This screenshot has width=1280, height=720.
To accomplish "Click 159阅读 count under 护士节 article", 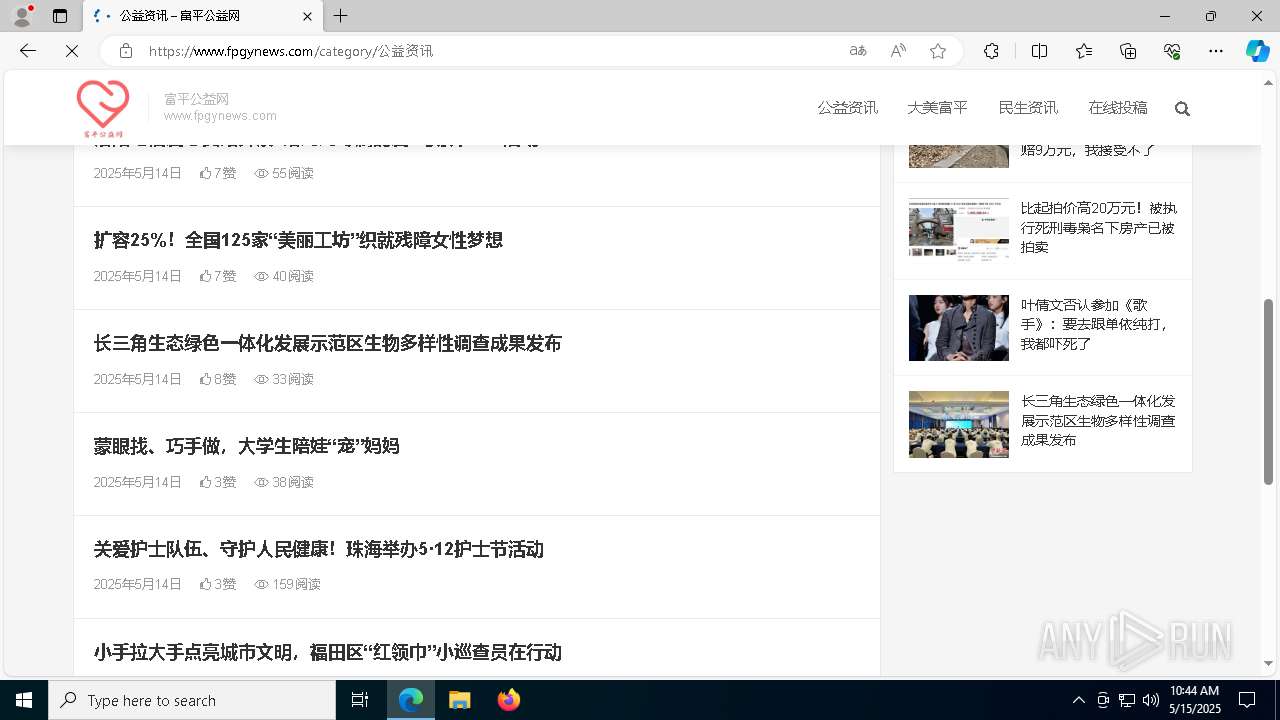I will 296,584.
